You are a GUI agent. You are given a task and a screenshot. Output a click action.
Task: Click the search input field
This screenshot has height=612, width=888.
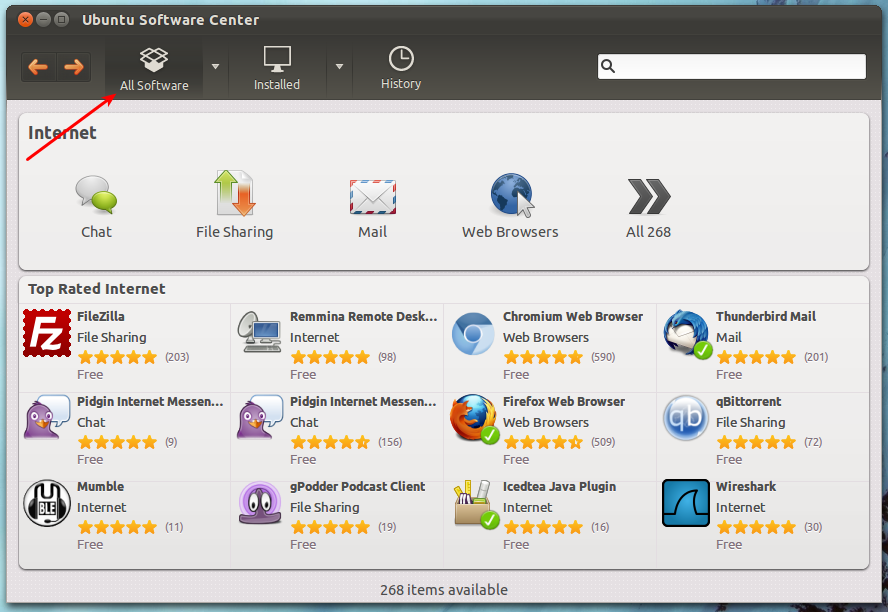point(732,66)
